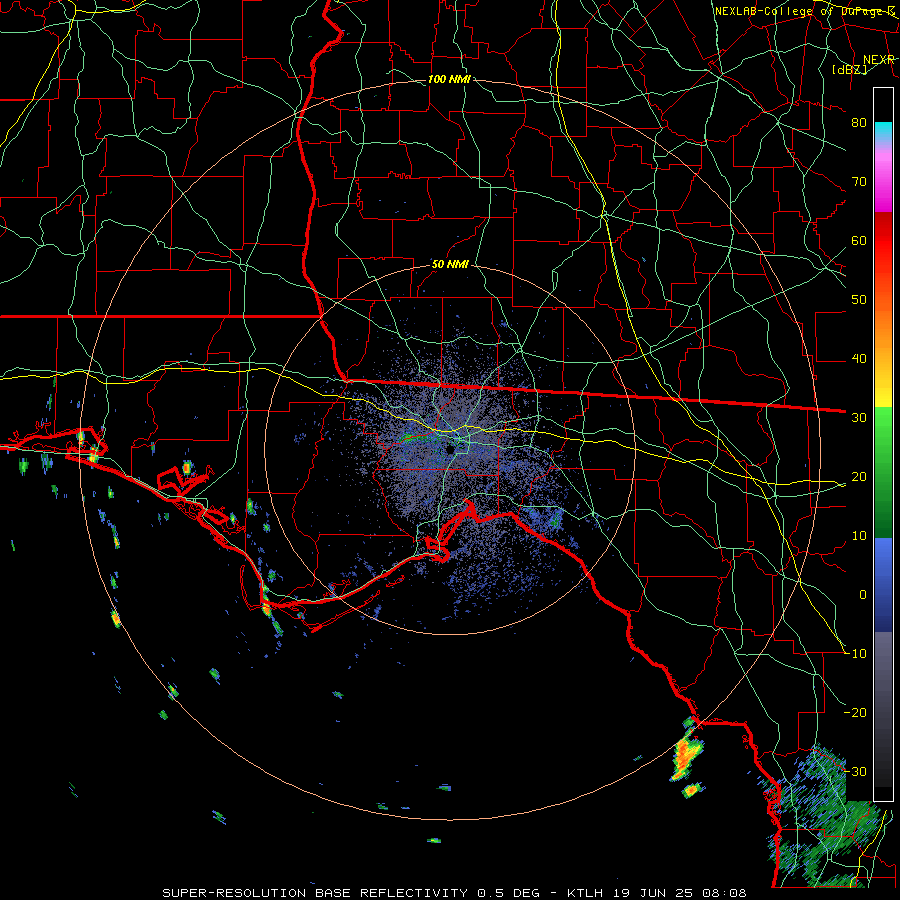Select the -20 value on the dBZ scale
The height and width of the screenshot is (900, 900).
[x=856, y=712]
